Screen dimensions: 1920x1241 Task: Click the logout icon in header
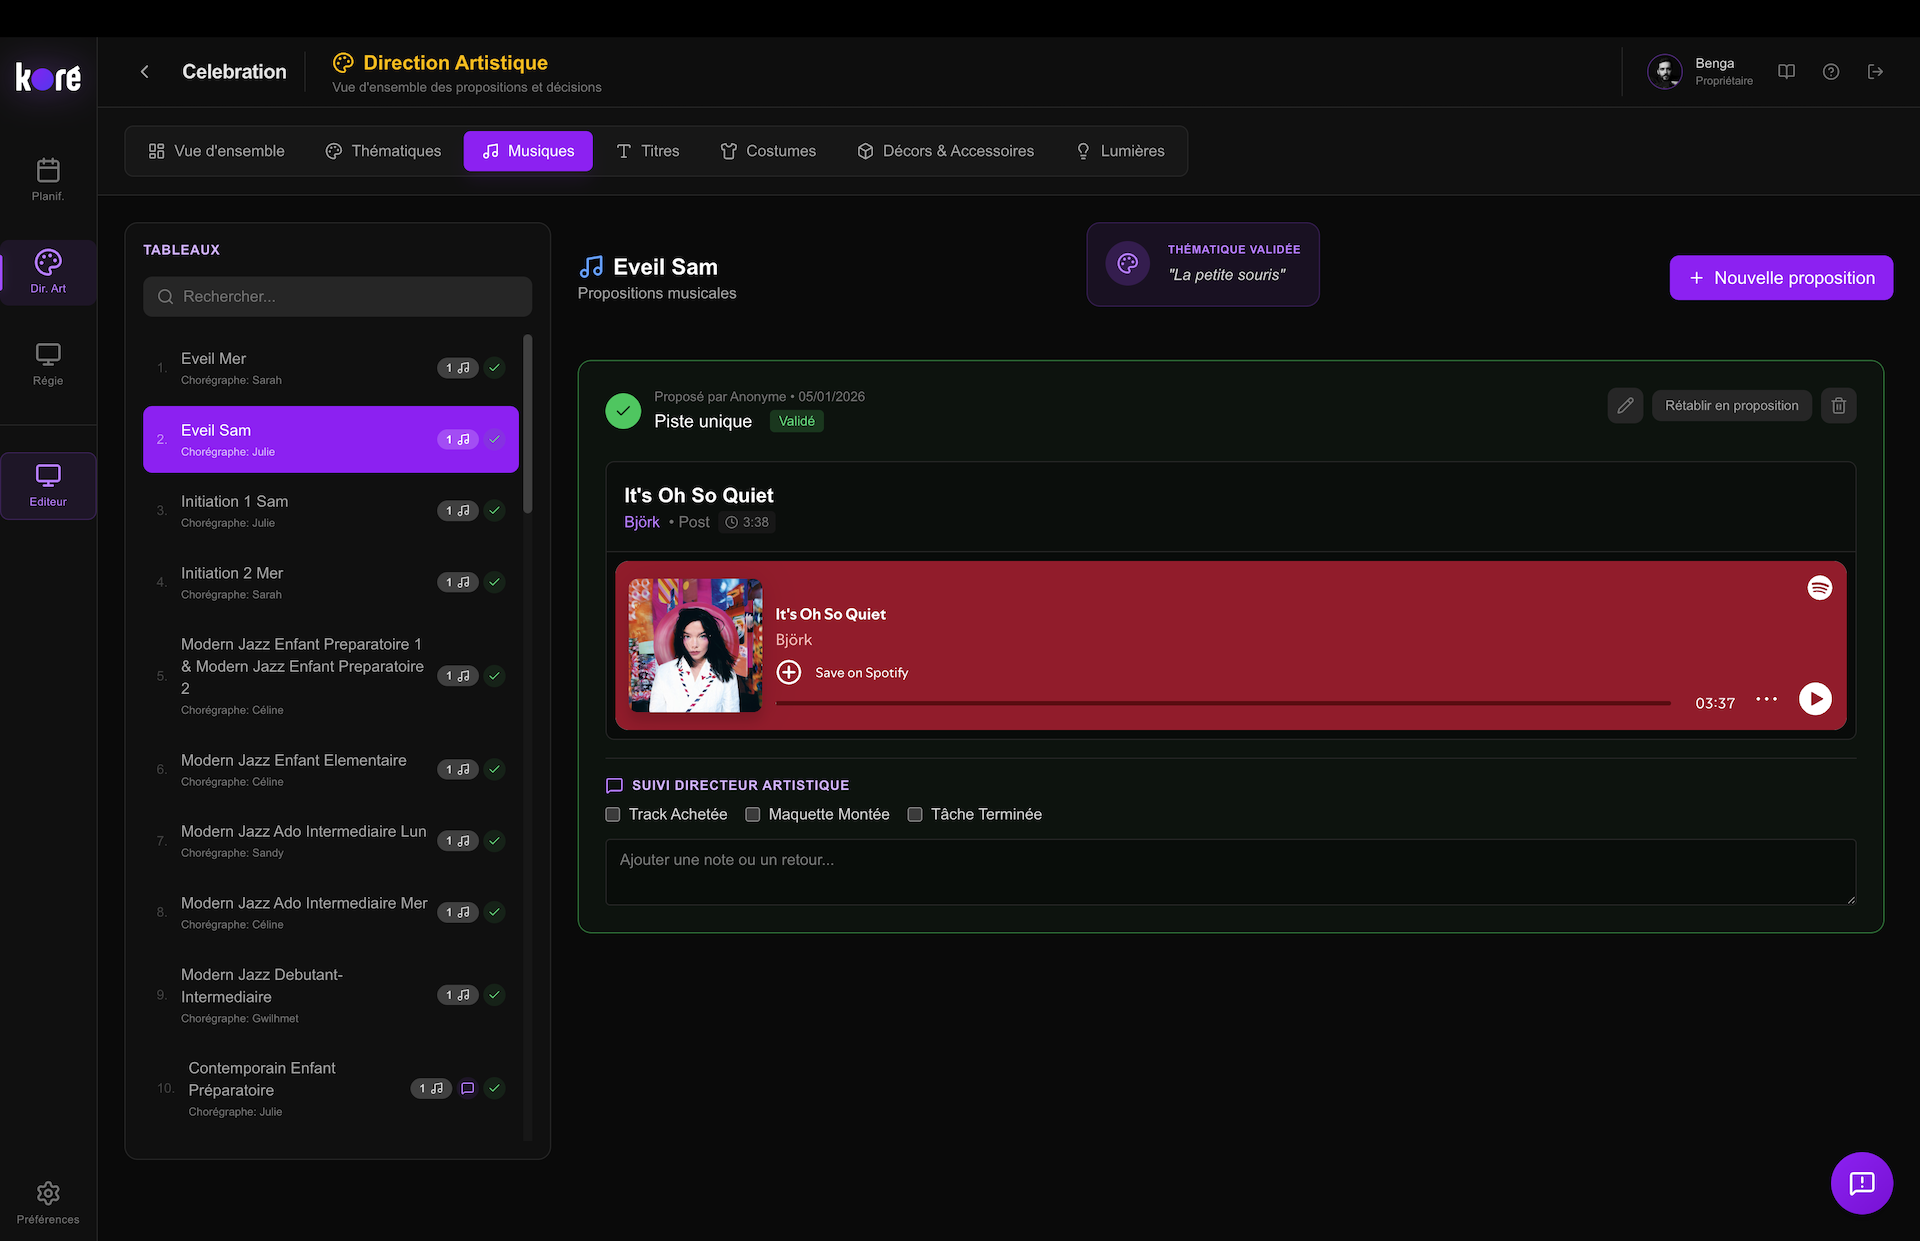coord(1875,72)
